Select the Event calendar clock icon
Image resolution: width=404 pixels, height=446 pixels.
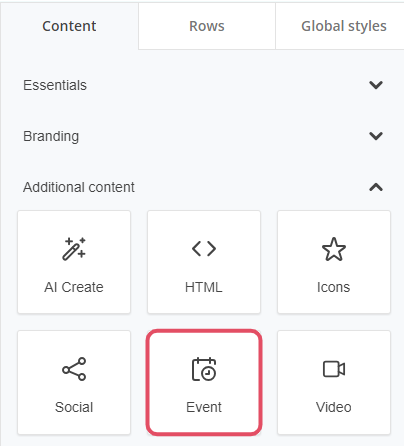[x=204, y=369]
